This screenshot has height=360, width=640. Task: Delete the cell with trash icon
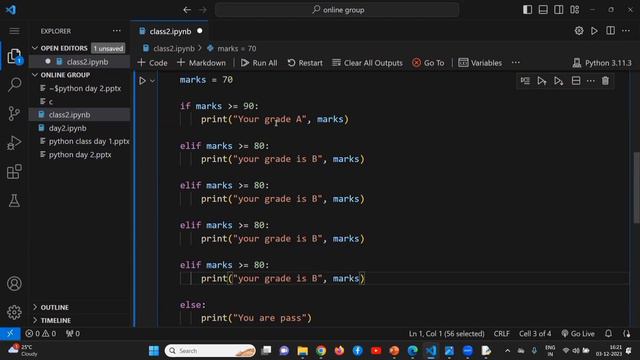[605, 81]
